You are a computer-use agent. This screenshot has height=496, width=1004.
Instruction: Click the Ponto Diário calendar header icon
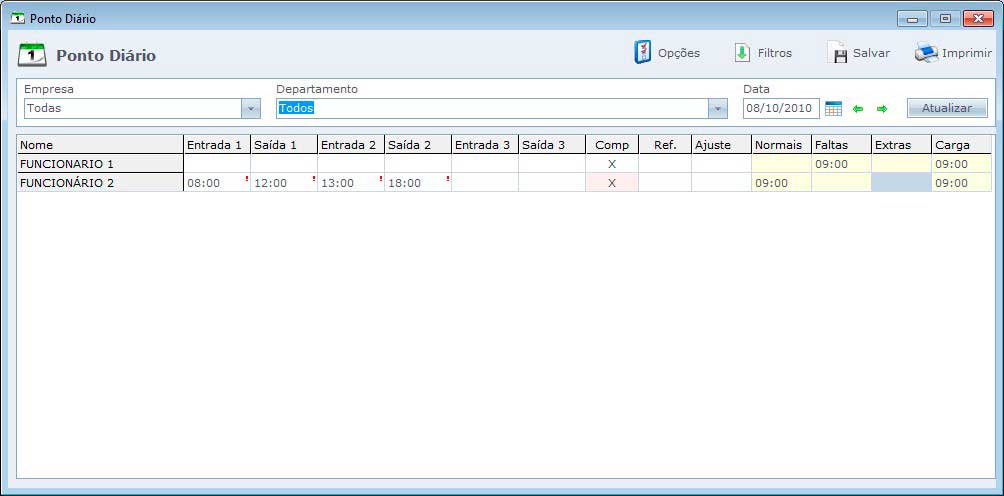[x=33, y=55]
